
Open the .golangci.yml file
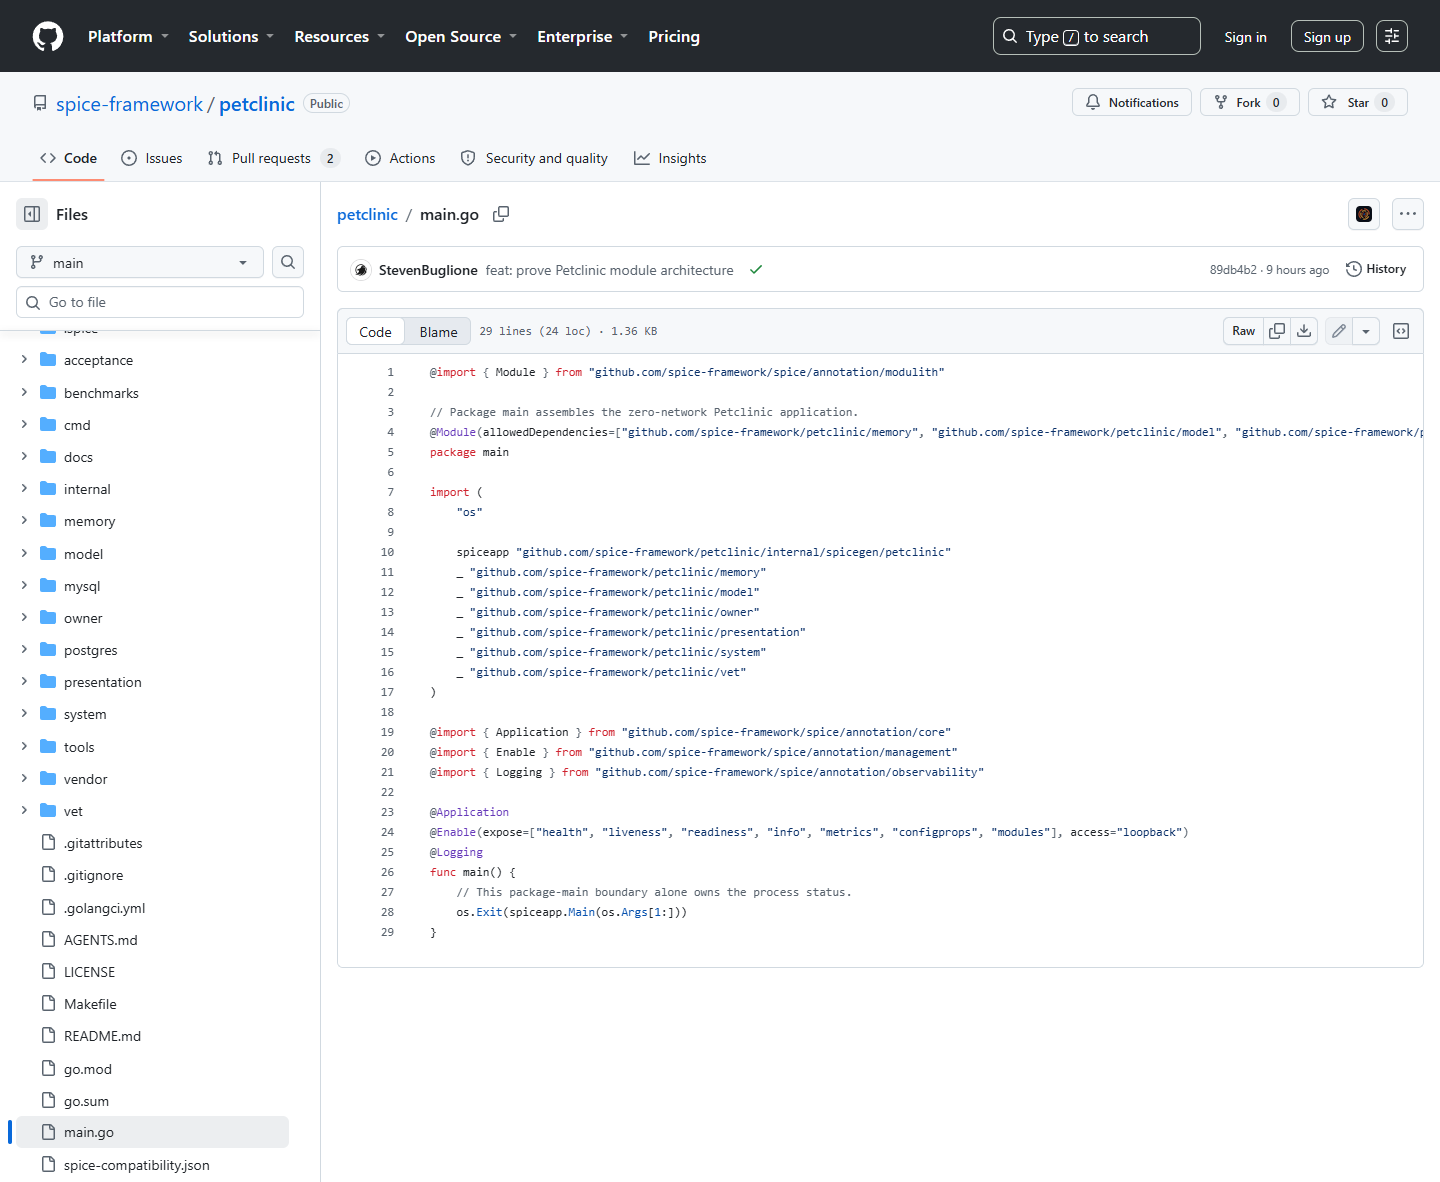104,908
